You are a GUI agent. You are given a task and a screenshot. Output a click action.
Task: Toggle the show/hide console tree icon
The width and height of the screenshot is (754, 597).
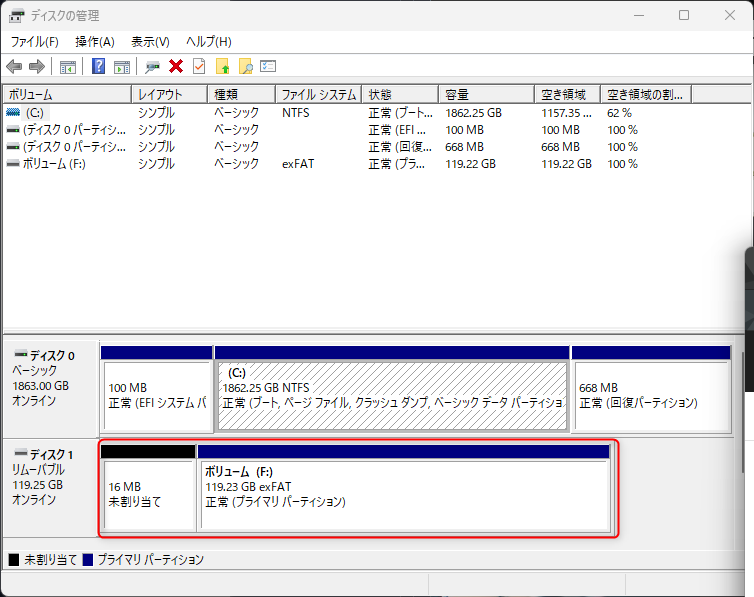point(68,66)
